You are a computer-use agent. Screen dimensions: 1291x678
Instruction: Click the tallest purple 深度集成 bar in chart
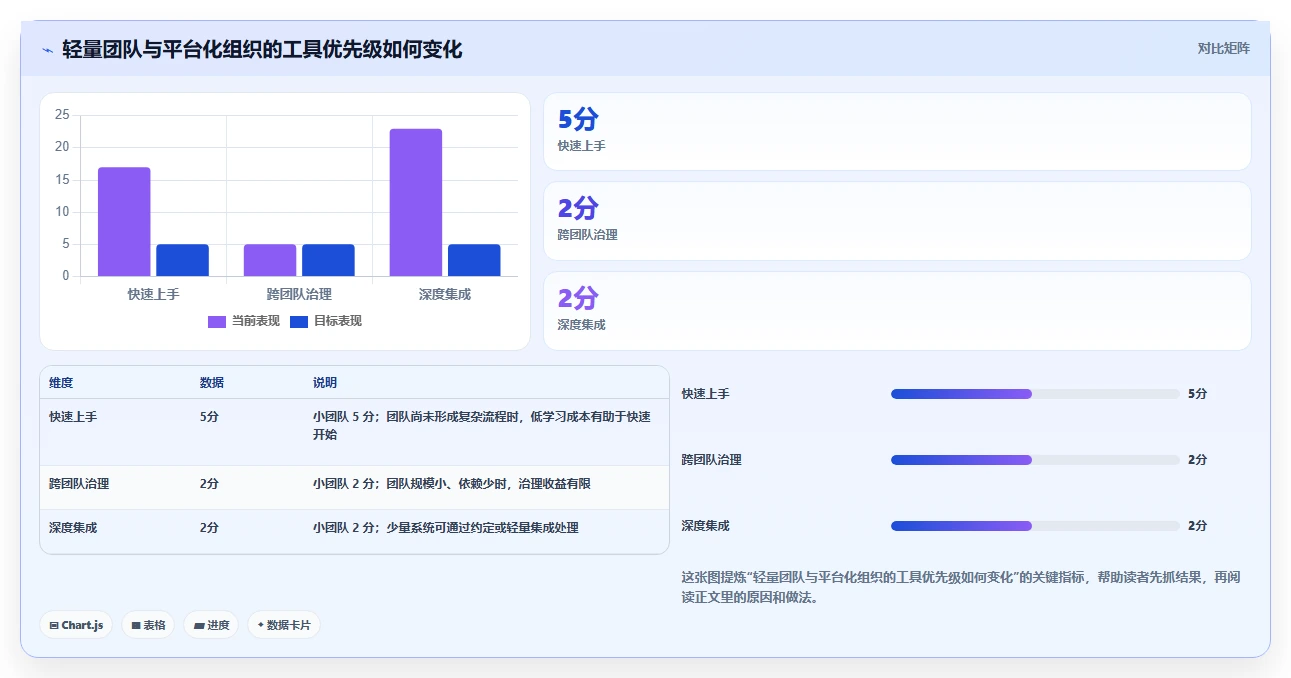pos(416,202)
